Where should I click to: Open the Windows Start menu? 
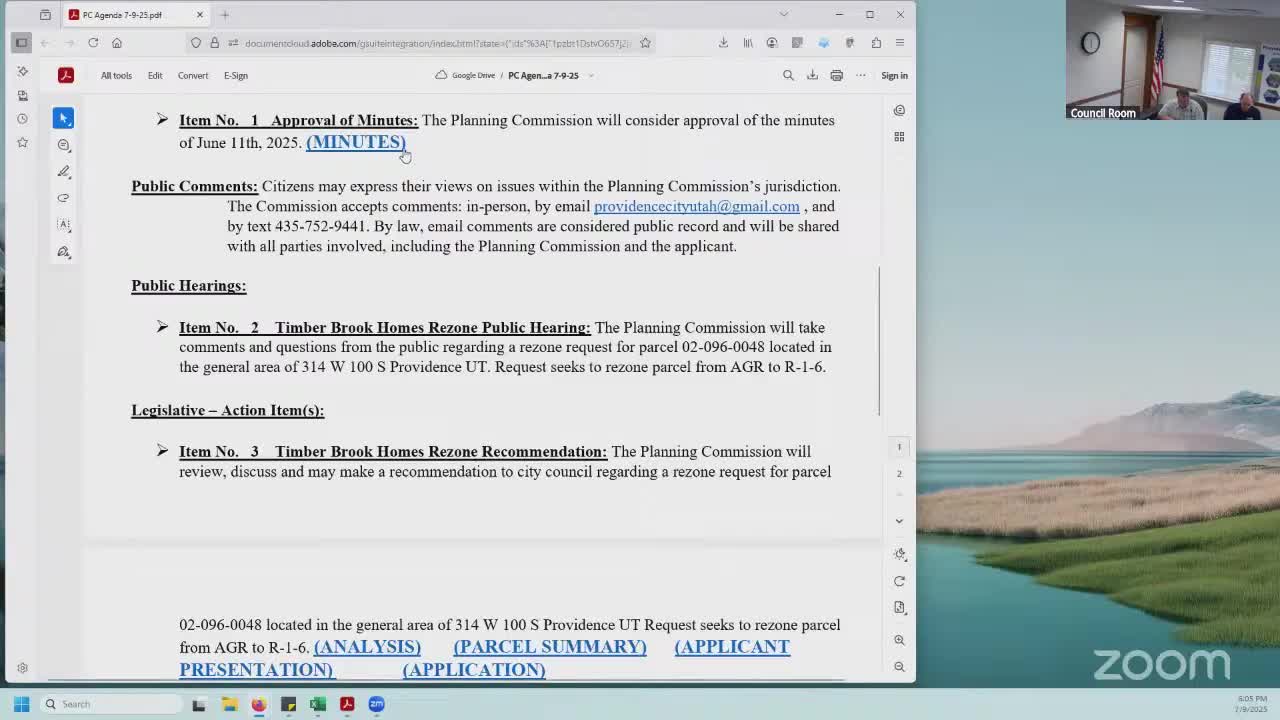click(21, 704)
